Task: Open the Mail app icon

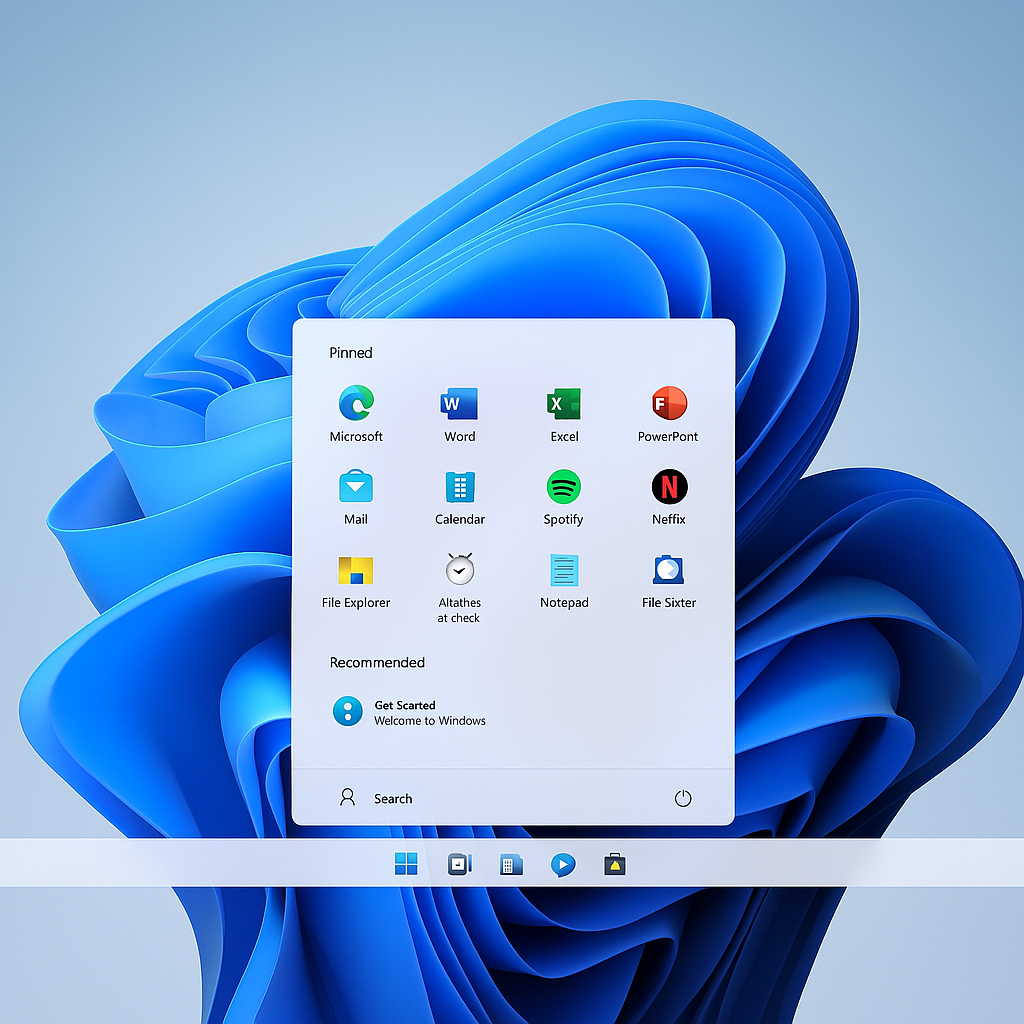Action: click(356, 487)
